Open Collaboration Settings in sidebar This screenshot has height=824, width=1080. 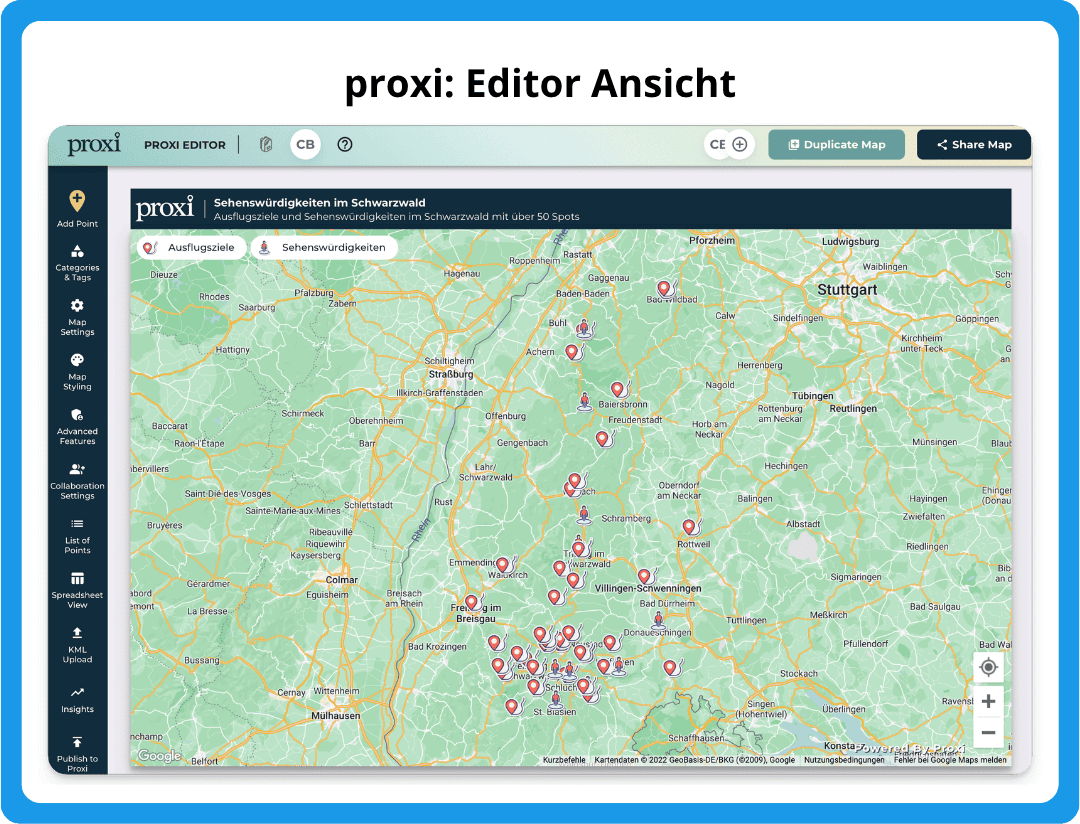pos(77,481)
